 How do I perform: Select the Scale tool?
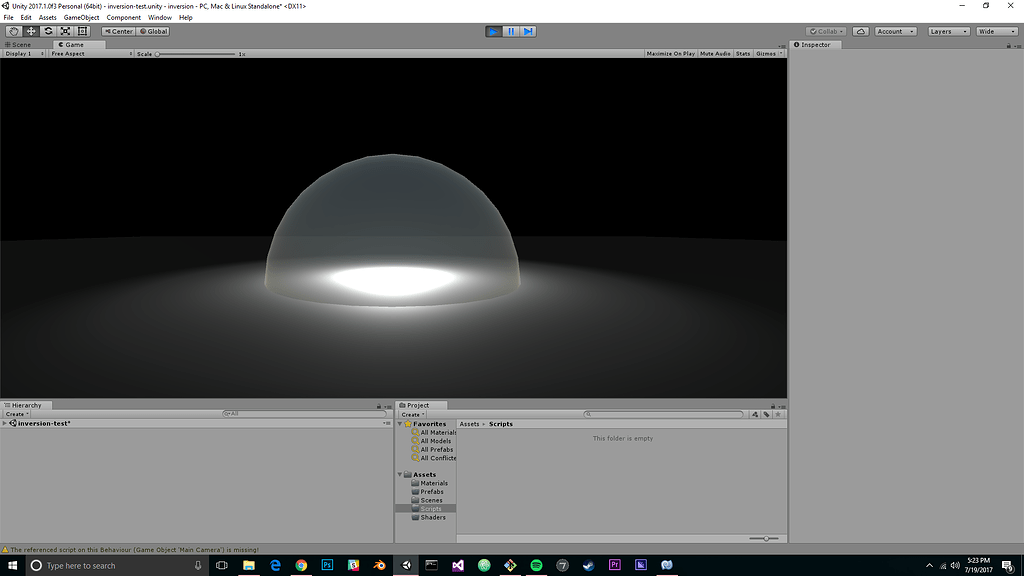click(x=65, y=31)
